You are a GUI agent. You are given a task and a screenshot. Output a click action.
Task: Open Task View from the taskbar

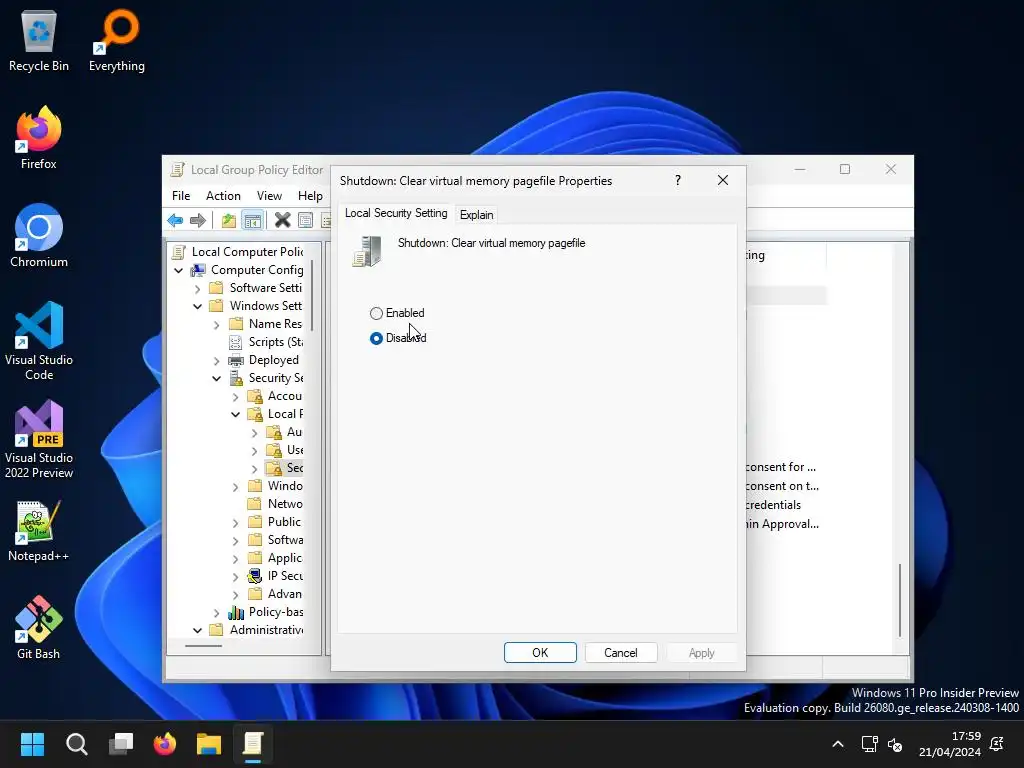click(121, 744)
